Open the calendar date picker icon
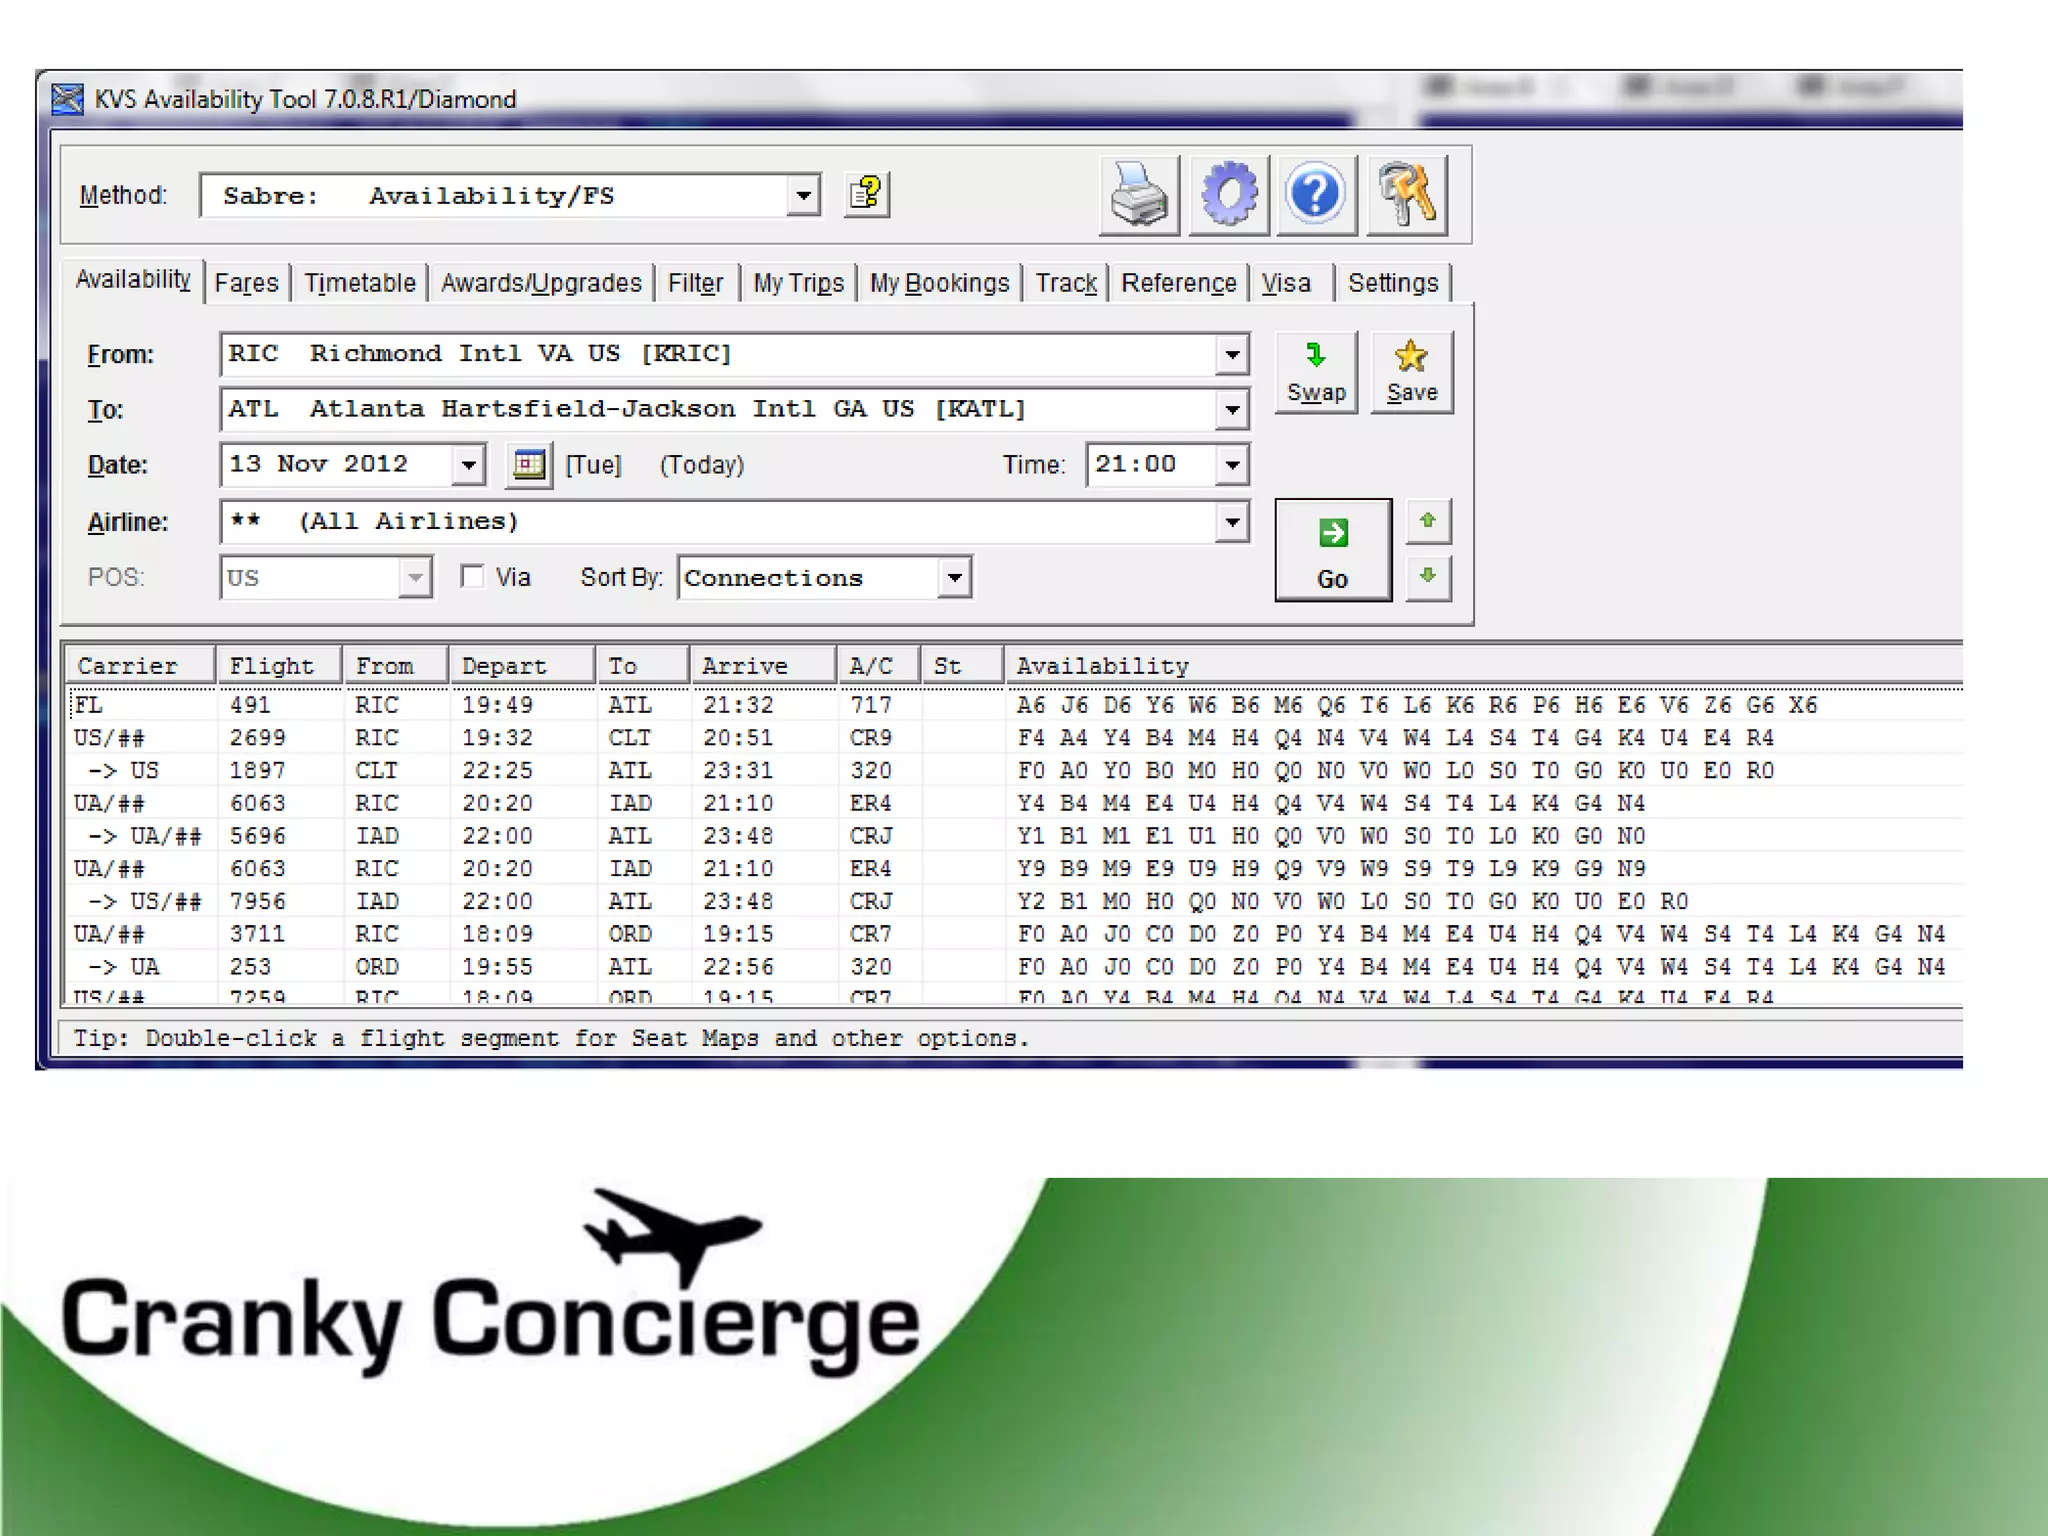 [x=529, y=465]
